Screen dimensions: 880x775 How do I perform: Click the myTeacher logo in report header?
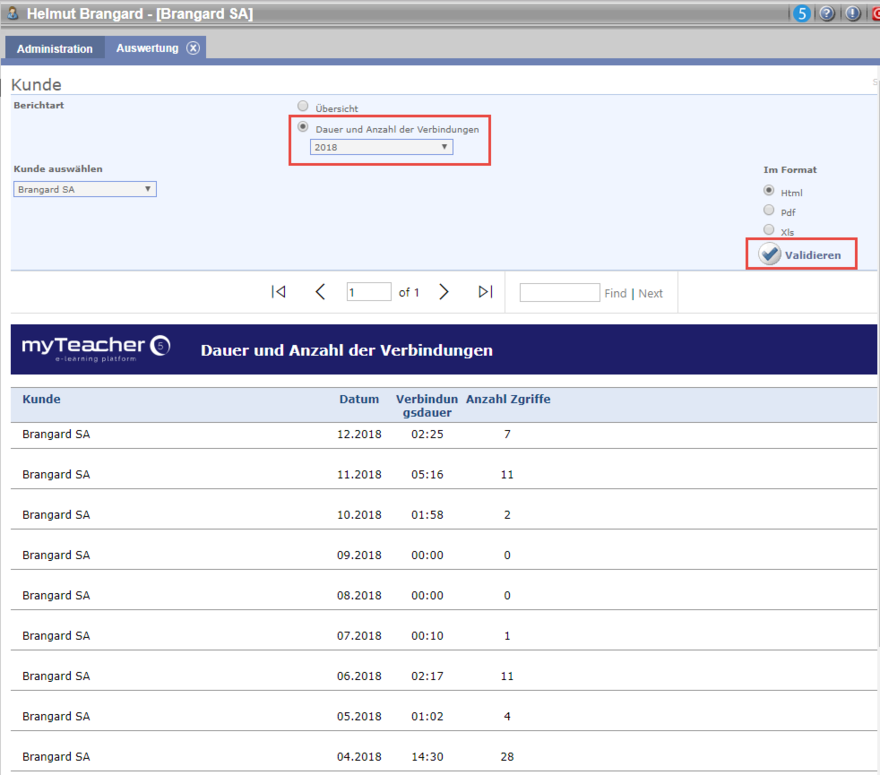[x=96, y=348]
